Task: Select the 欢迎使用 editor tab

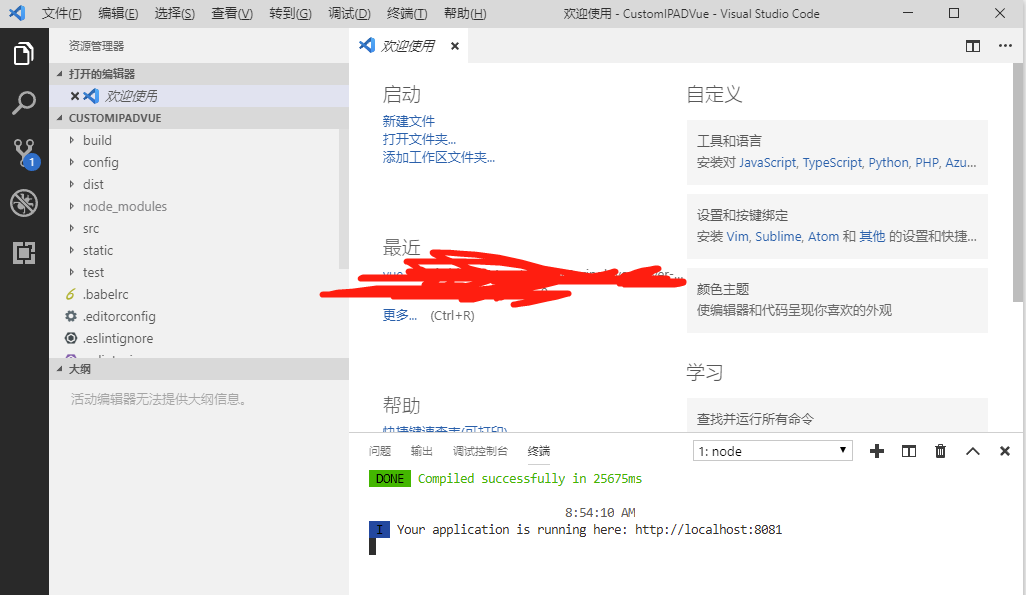Action: click(408, 46)
